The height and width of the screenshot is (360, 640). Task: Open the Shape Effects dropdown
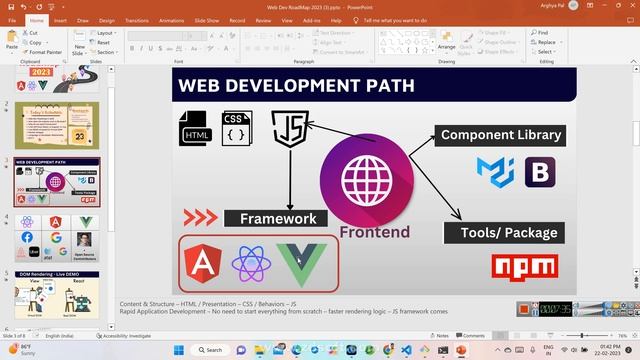pos(498,52)
